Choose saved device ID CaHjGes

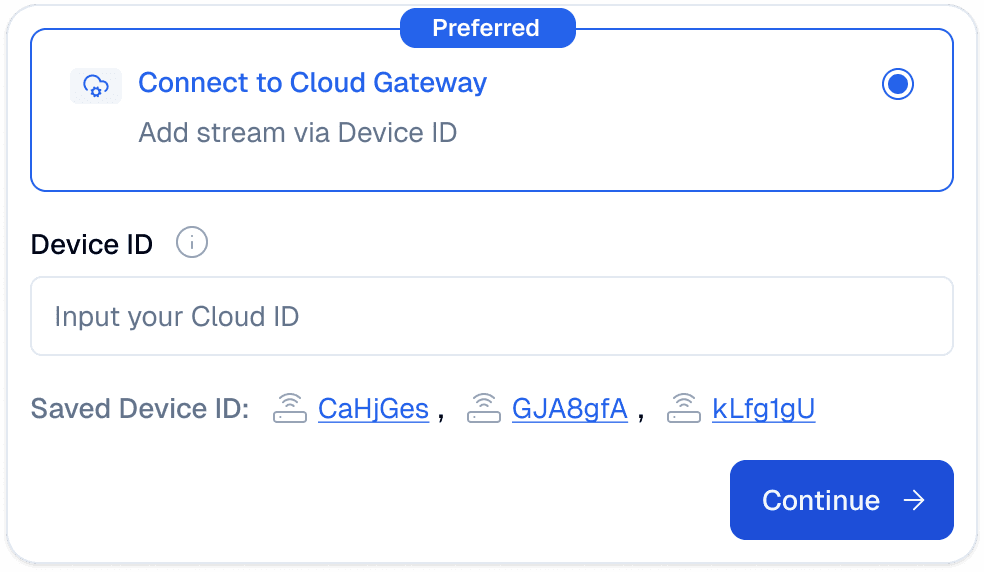[373, 409]
